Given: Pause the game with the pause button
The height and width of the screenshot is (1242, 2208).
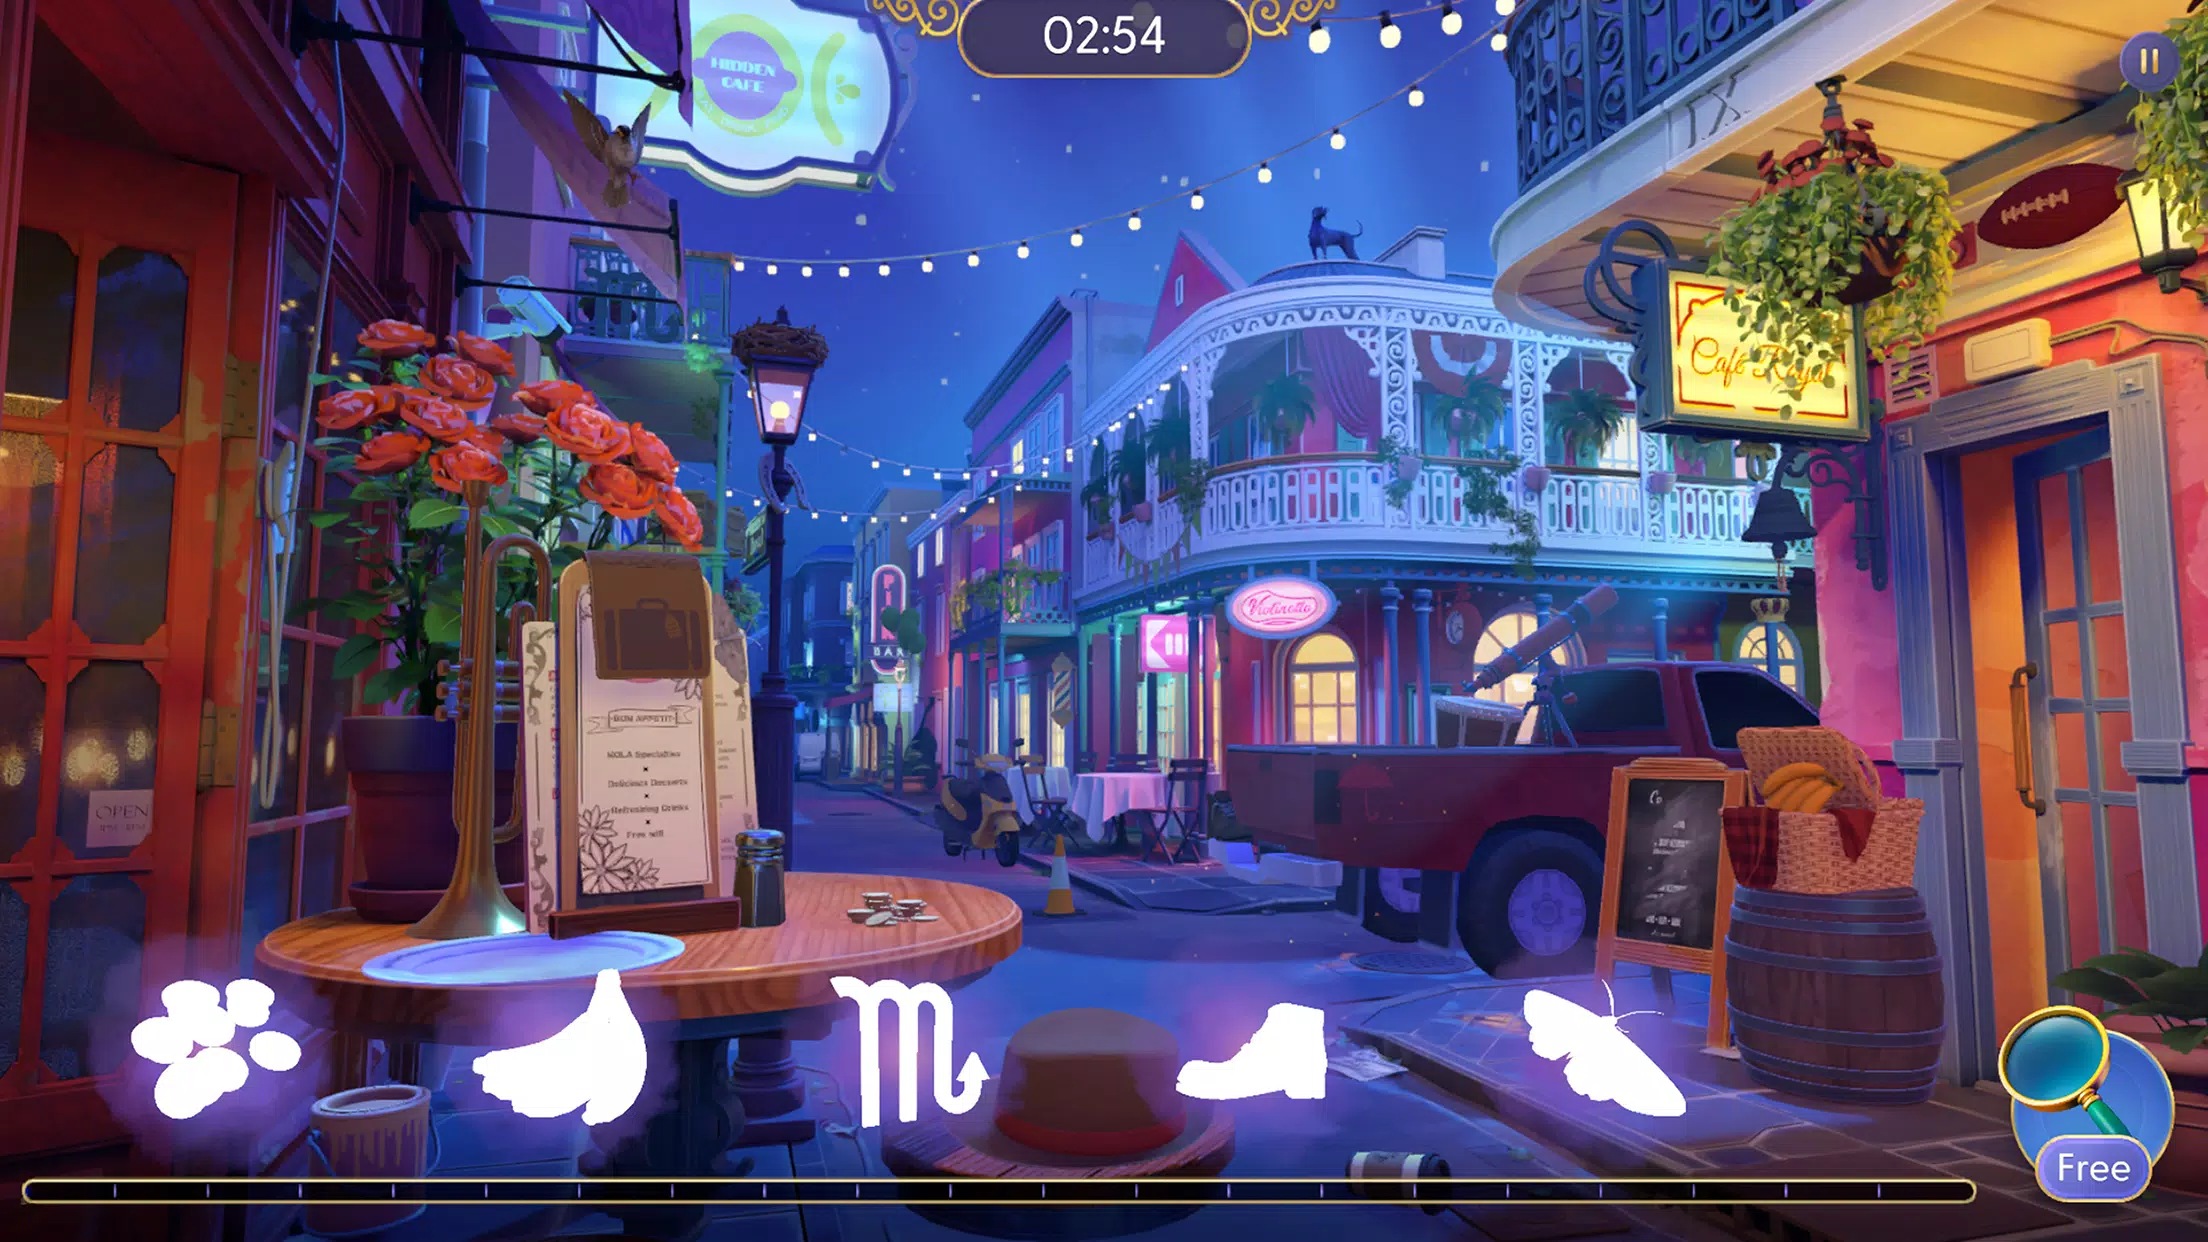Looking at the screenshot, I should pyautogui.click(x=2148, y=62).
